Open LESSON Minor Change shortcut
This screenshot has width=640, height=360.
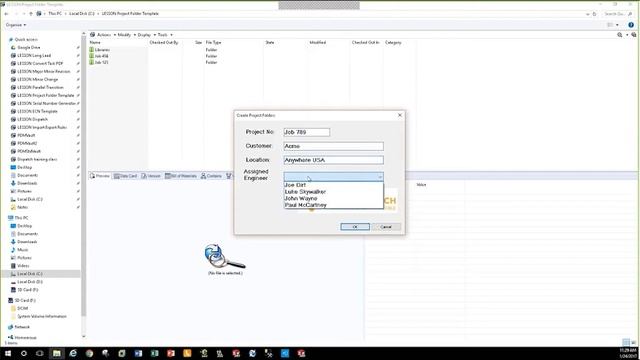(38, 79)
